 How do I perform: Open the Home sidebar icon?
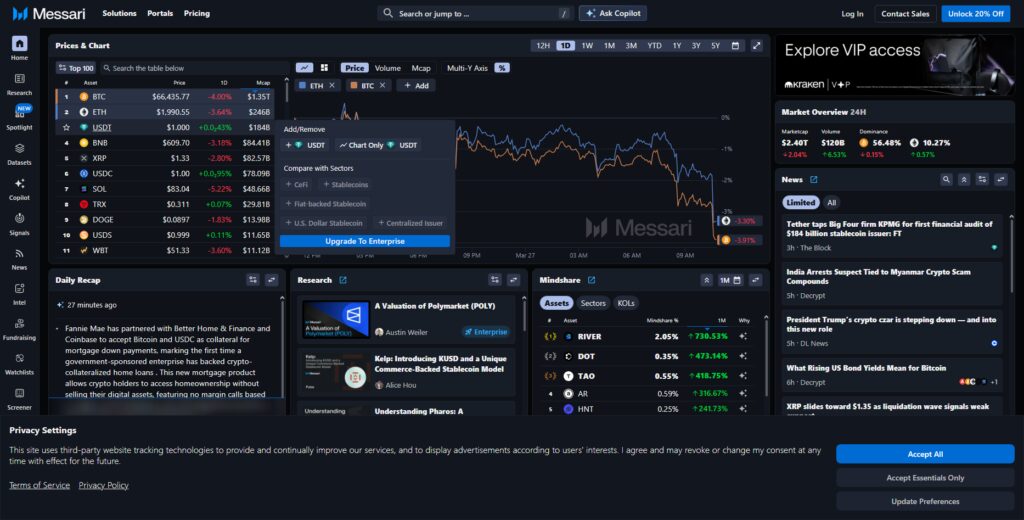click(20, 44)
